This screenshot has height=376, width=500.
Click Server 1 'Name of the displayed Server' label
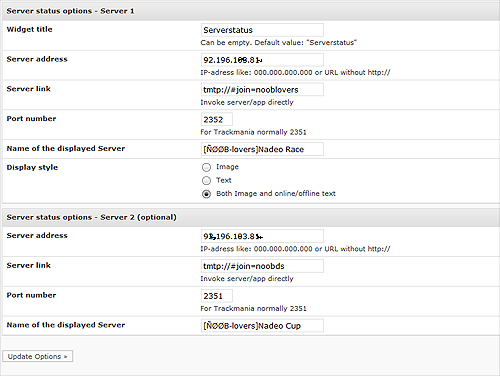(x=66, y=149)
